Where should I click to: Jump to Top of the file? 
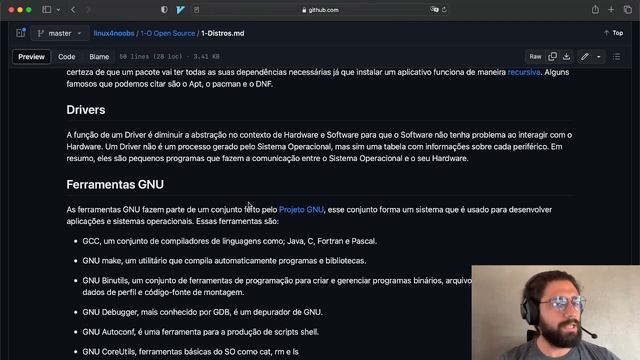(613, 33)
